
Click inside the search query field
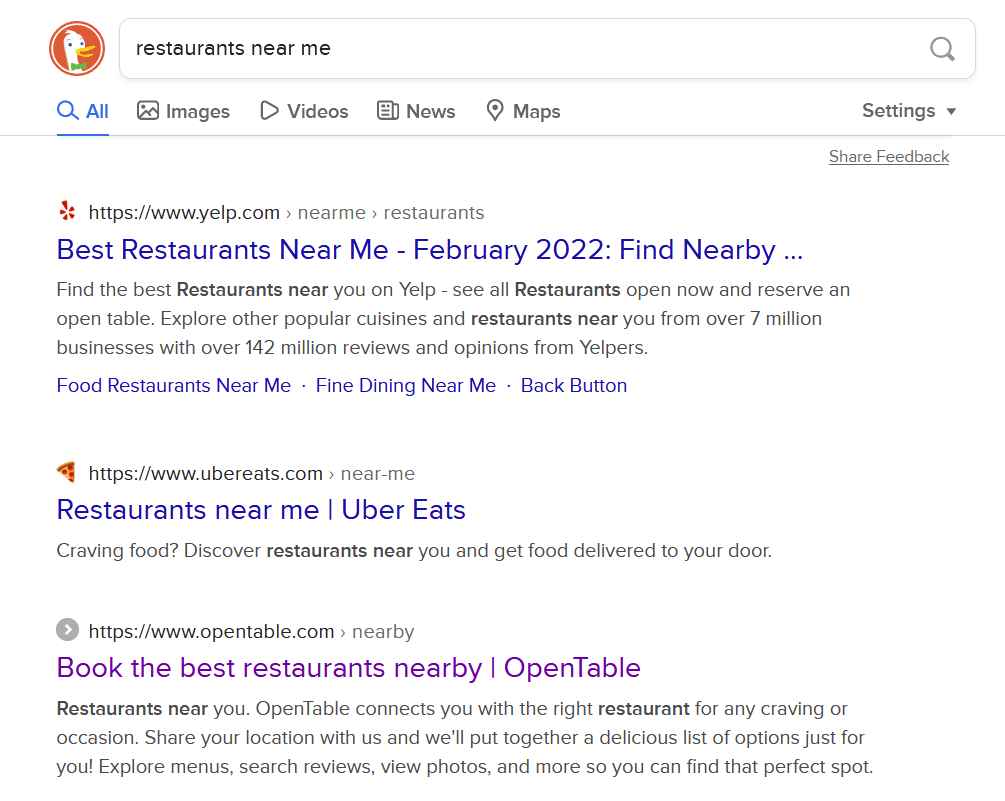400,48
